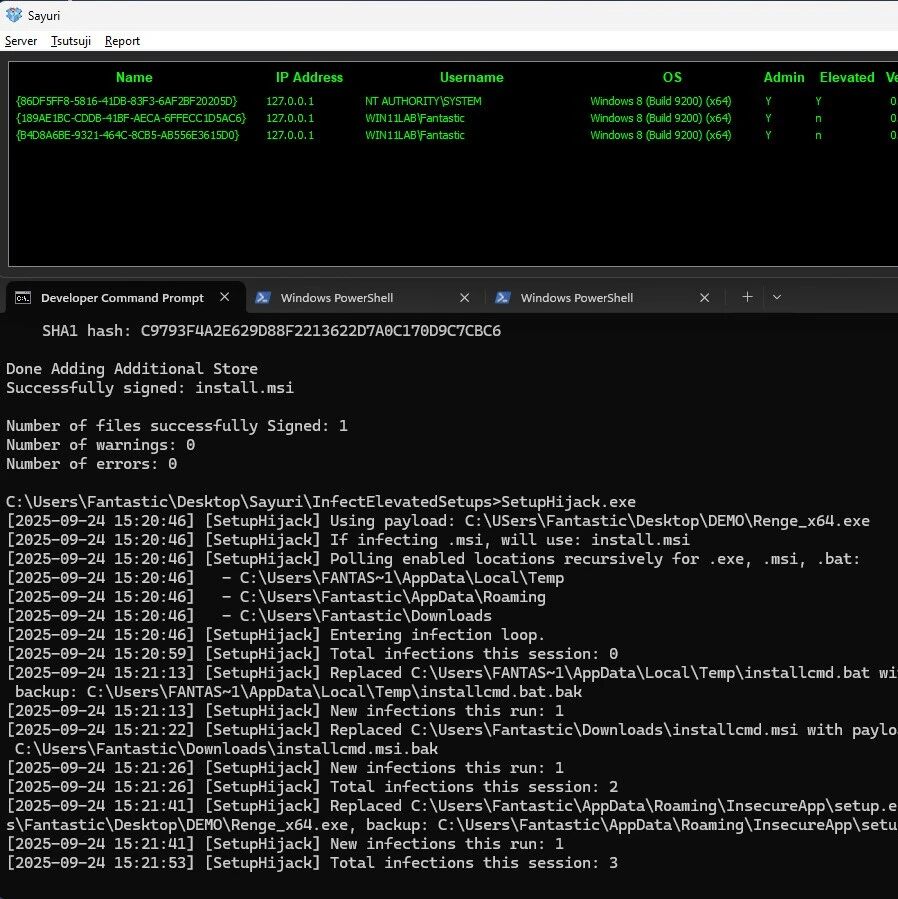
Task: Click the Windows 8 OS cell in the SYSTEM row
Action: [661, 101]
